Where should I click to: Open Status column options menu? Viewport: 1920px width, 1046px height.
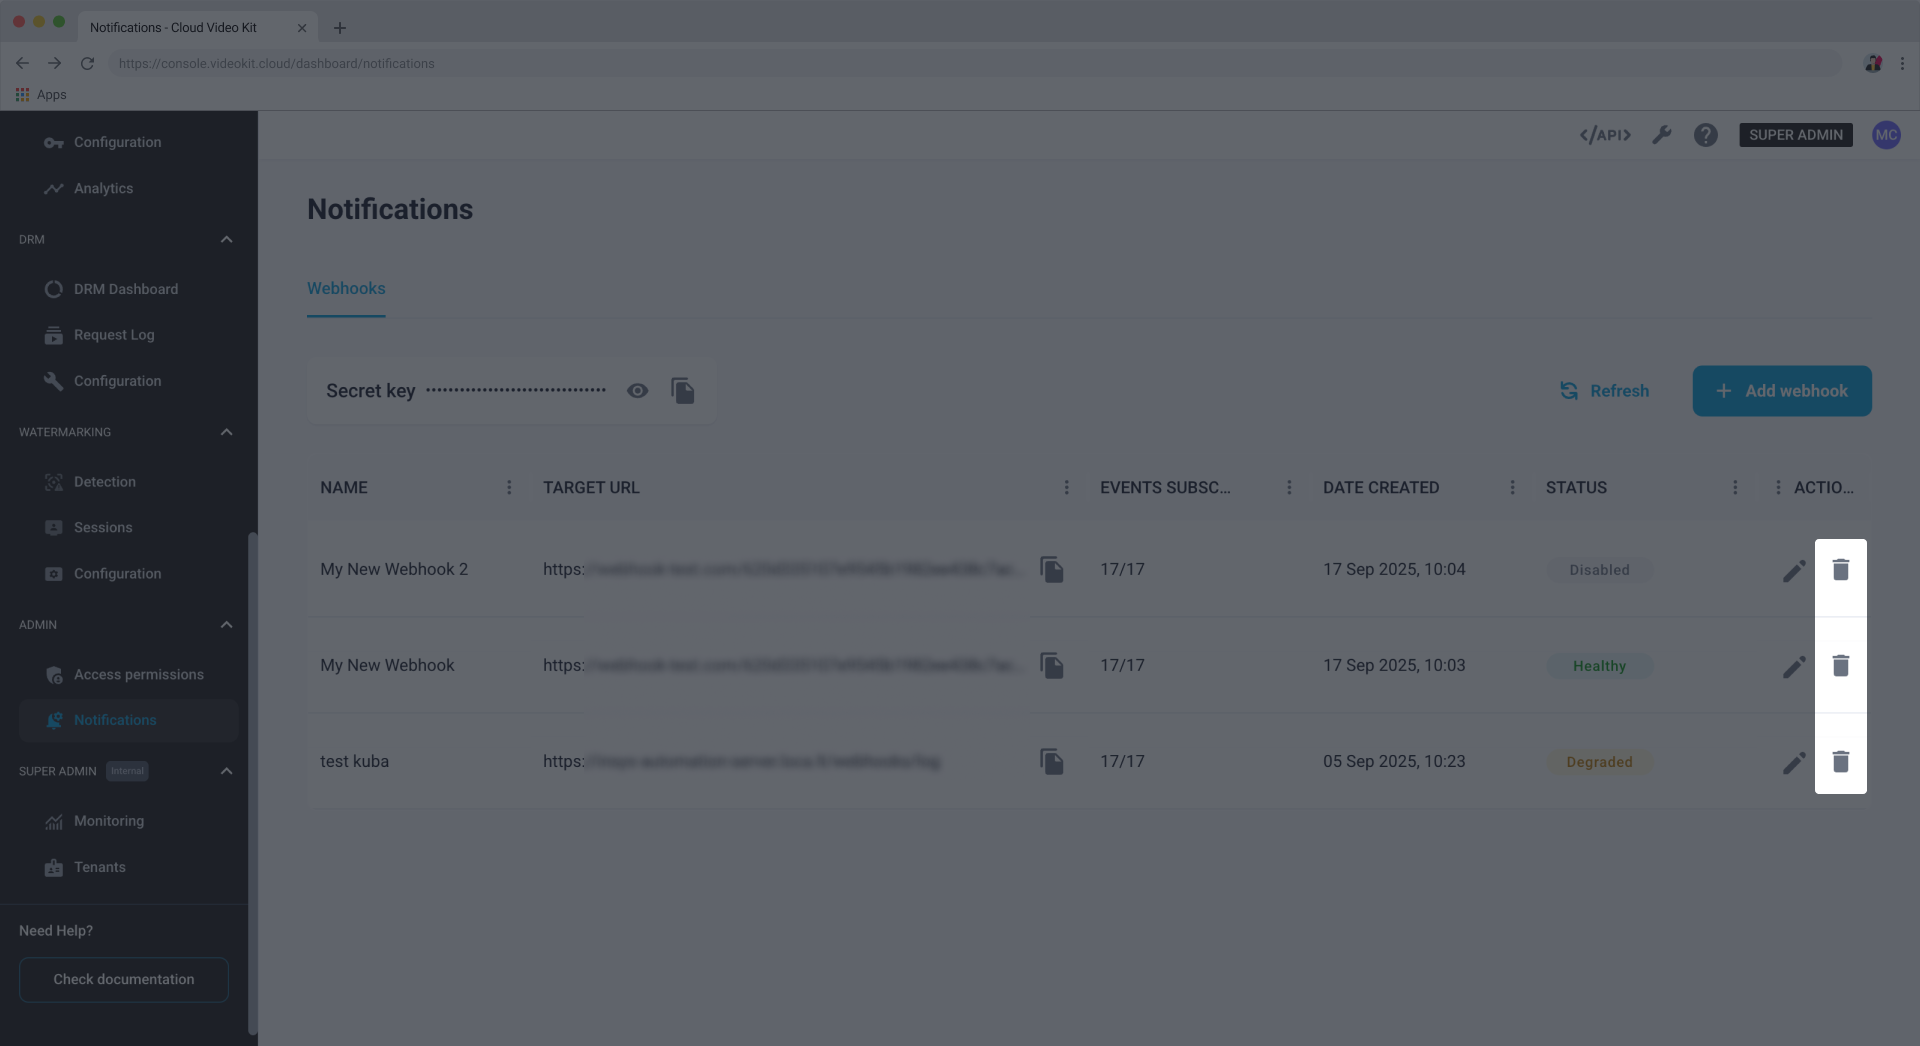[1734, 488]
